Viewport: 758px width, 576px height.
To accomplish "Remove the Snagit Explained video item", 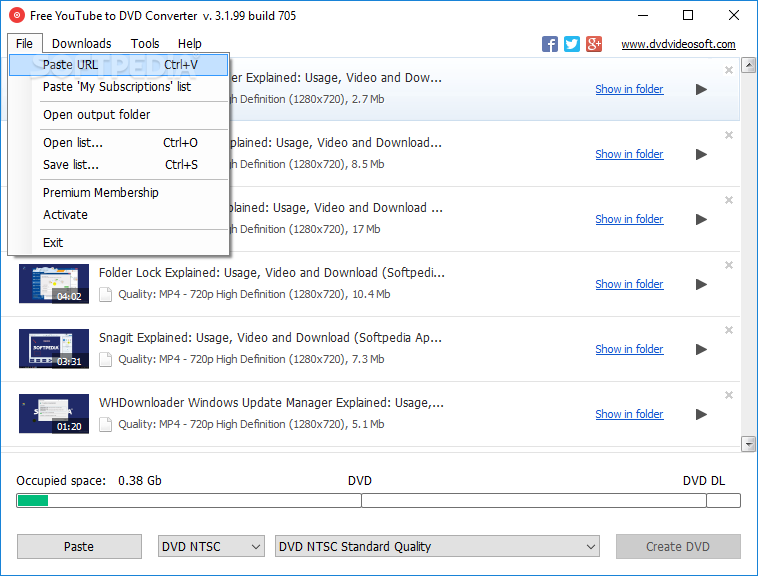I will [729, 330].
